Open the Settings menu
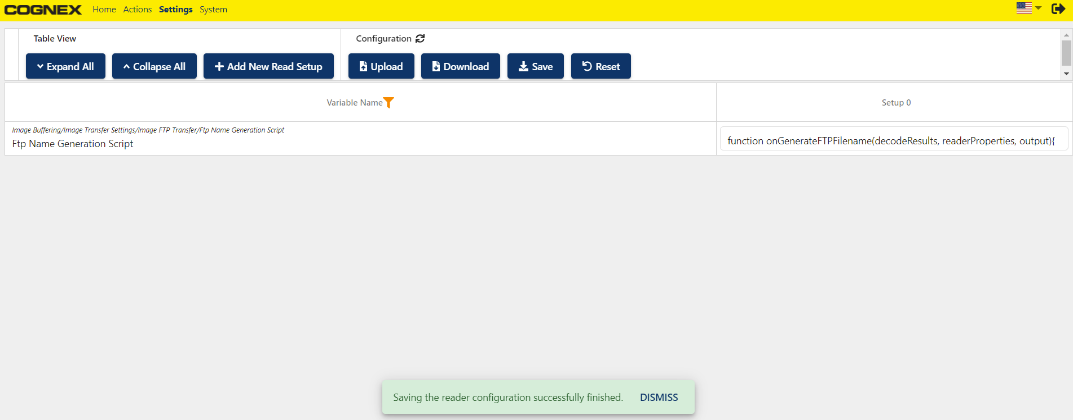This screenshot has height=420, width=1073. point(176,10)
